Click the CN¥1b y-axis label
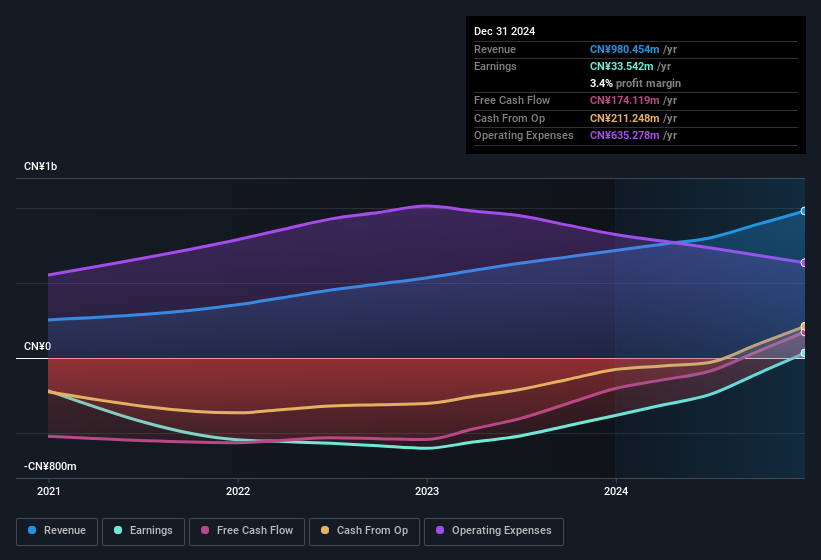Image resolution: width=821 pixels, height=560 pixels. pyautogui.click(x=40, y=166)
